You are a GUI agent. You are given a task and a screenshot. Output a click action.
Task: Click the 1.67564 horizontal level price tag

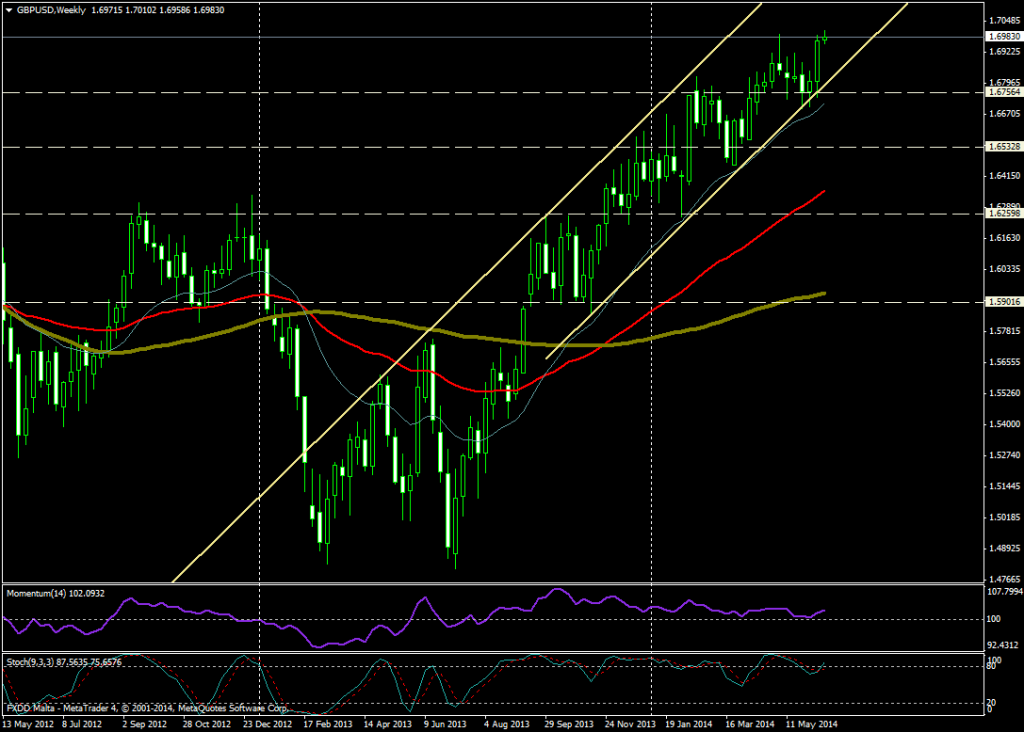(1003, 92)
